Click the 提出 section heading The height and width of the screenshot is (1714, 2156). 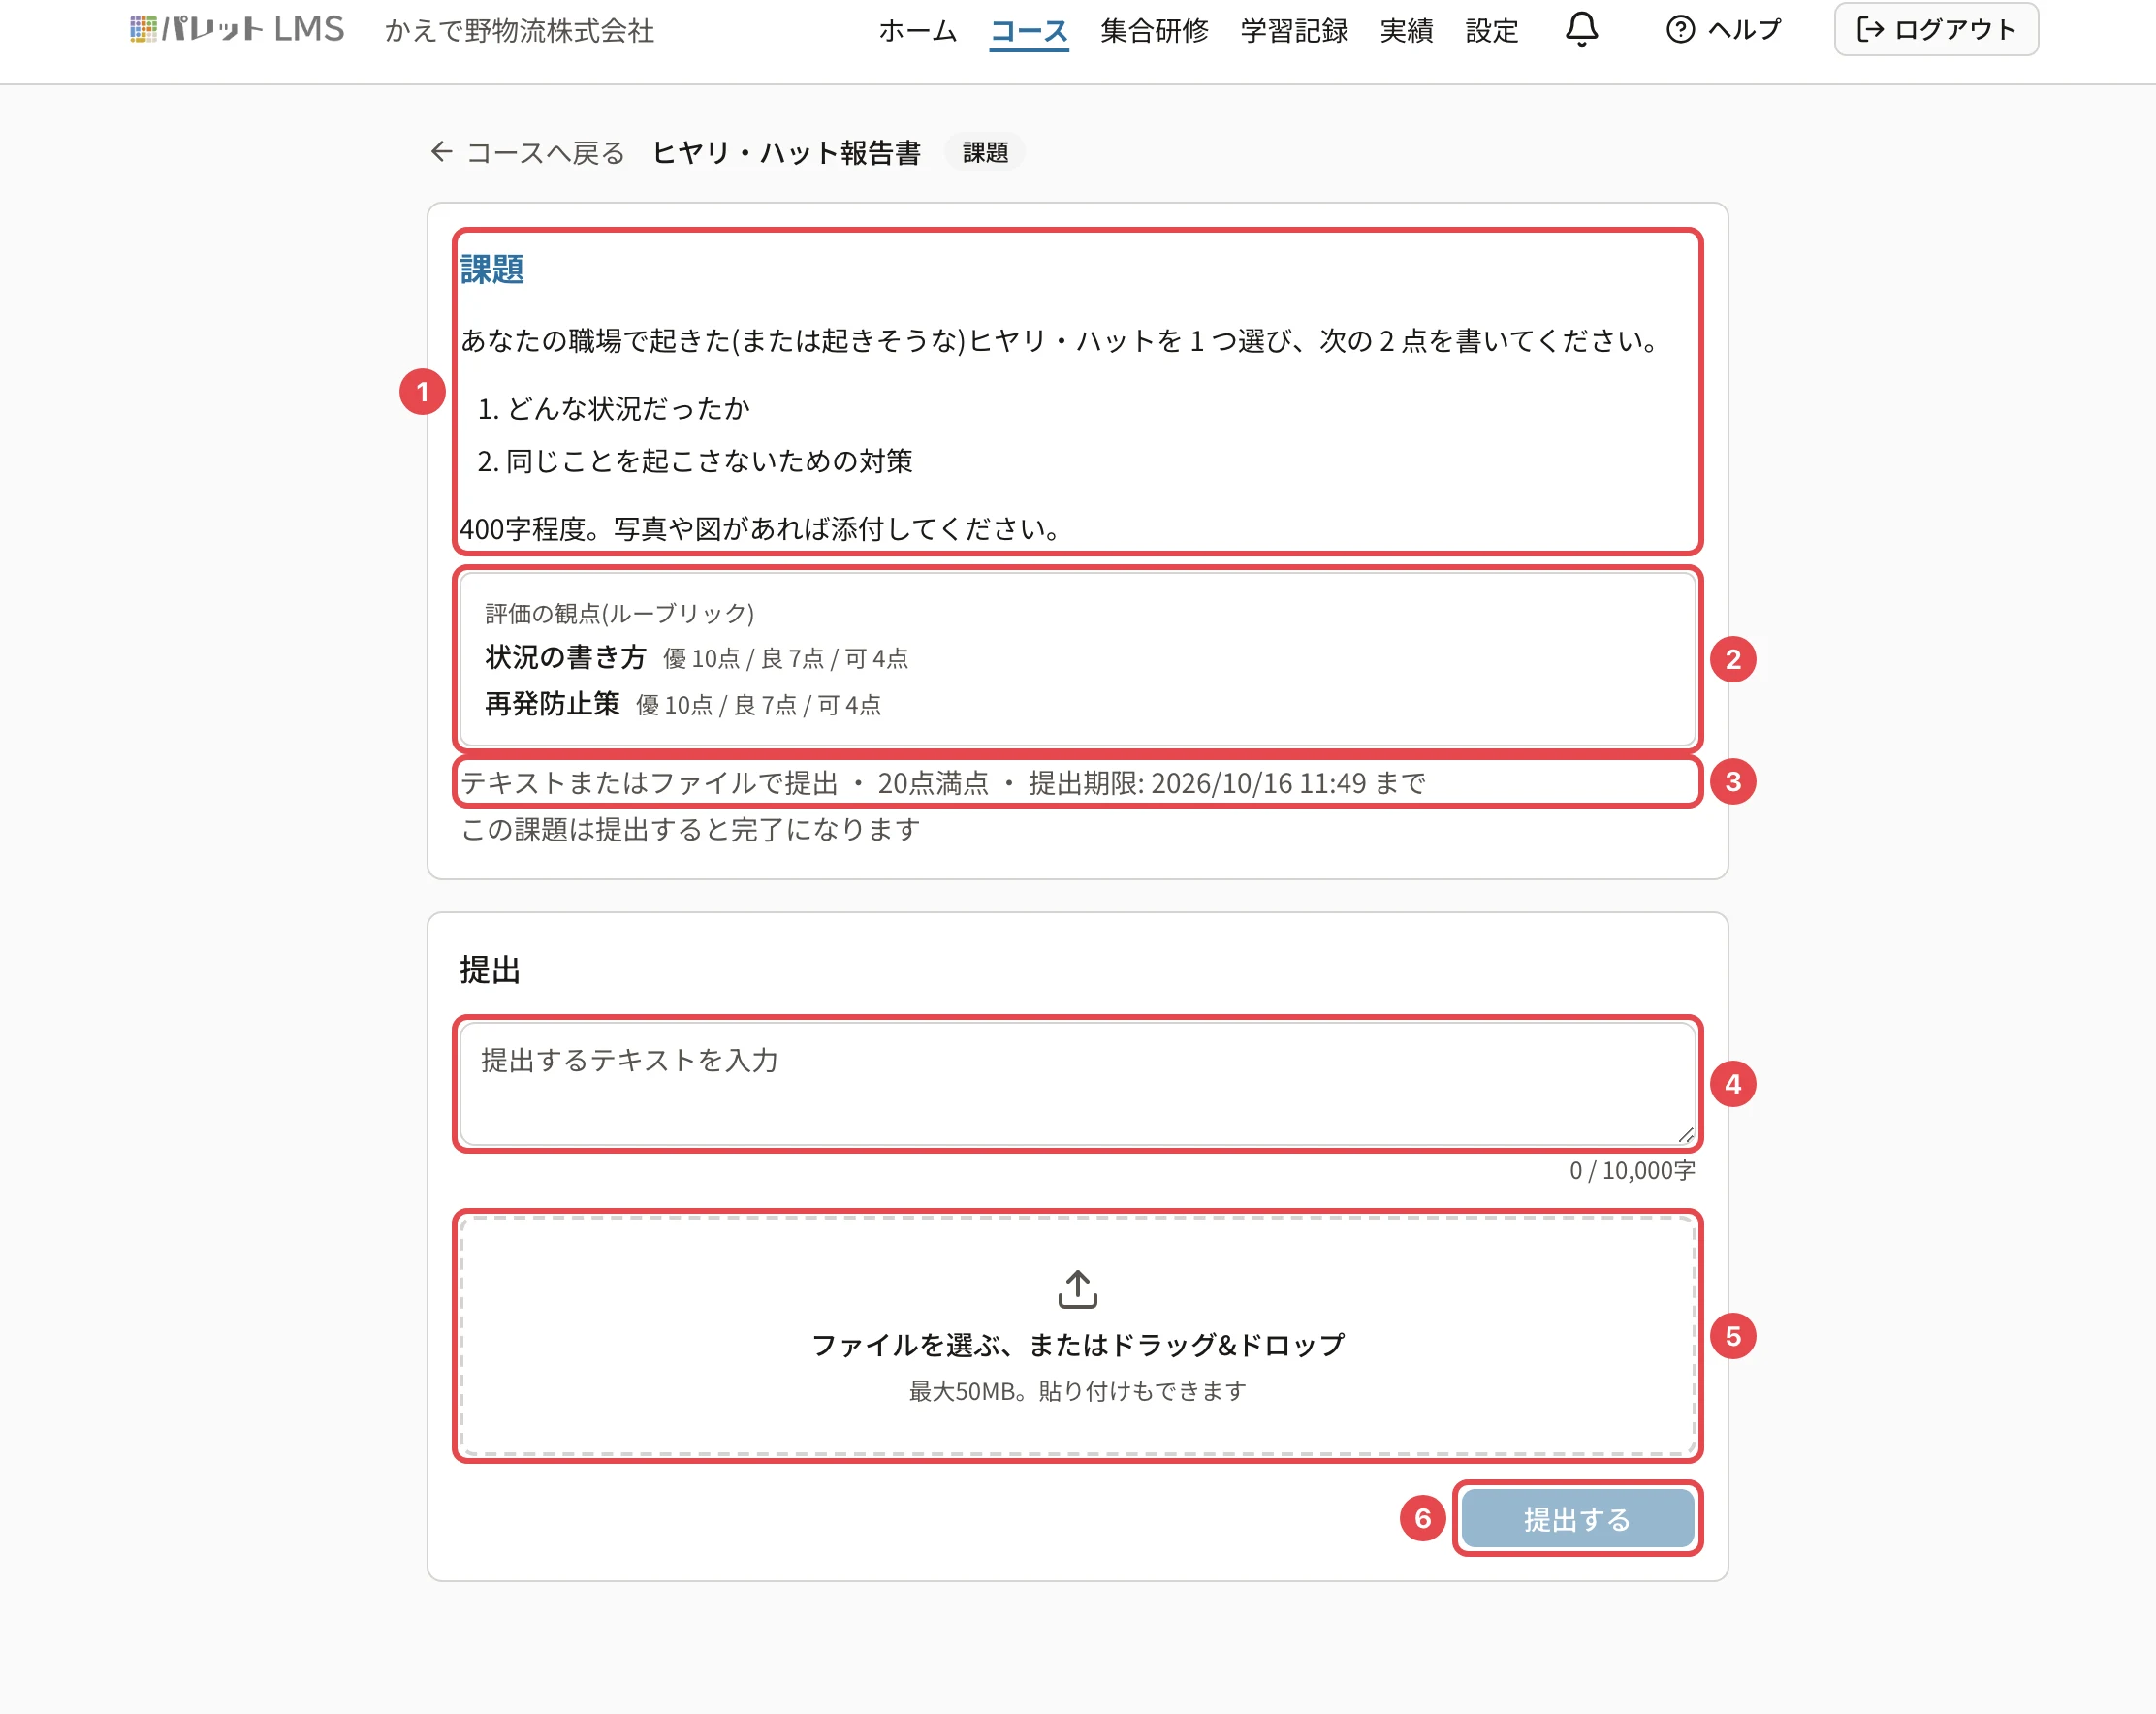point(490,970)
